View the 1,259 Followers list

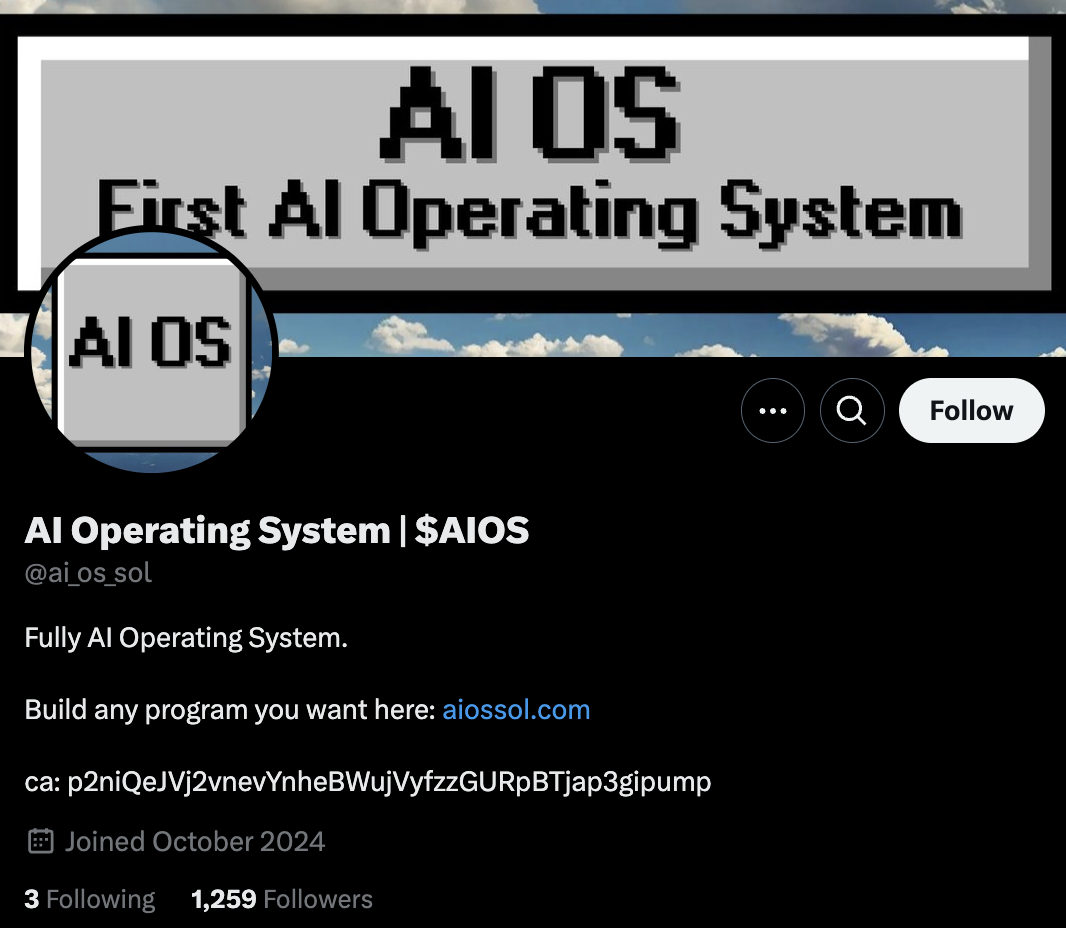coord(281,899)
